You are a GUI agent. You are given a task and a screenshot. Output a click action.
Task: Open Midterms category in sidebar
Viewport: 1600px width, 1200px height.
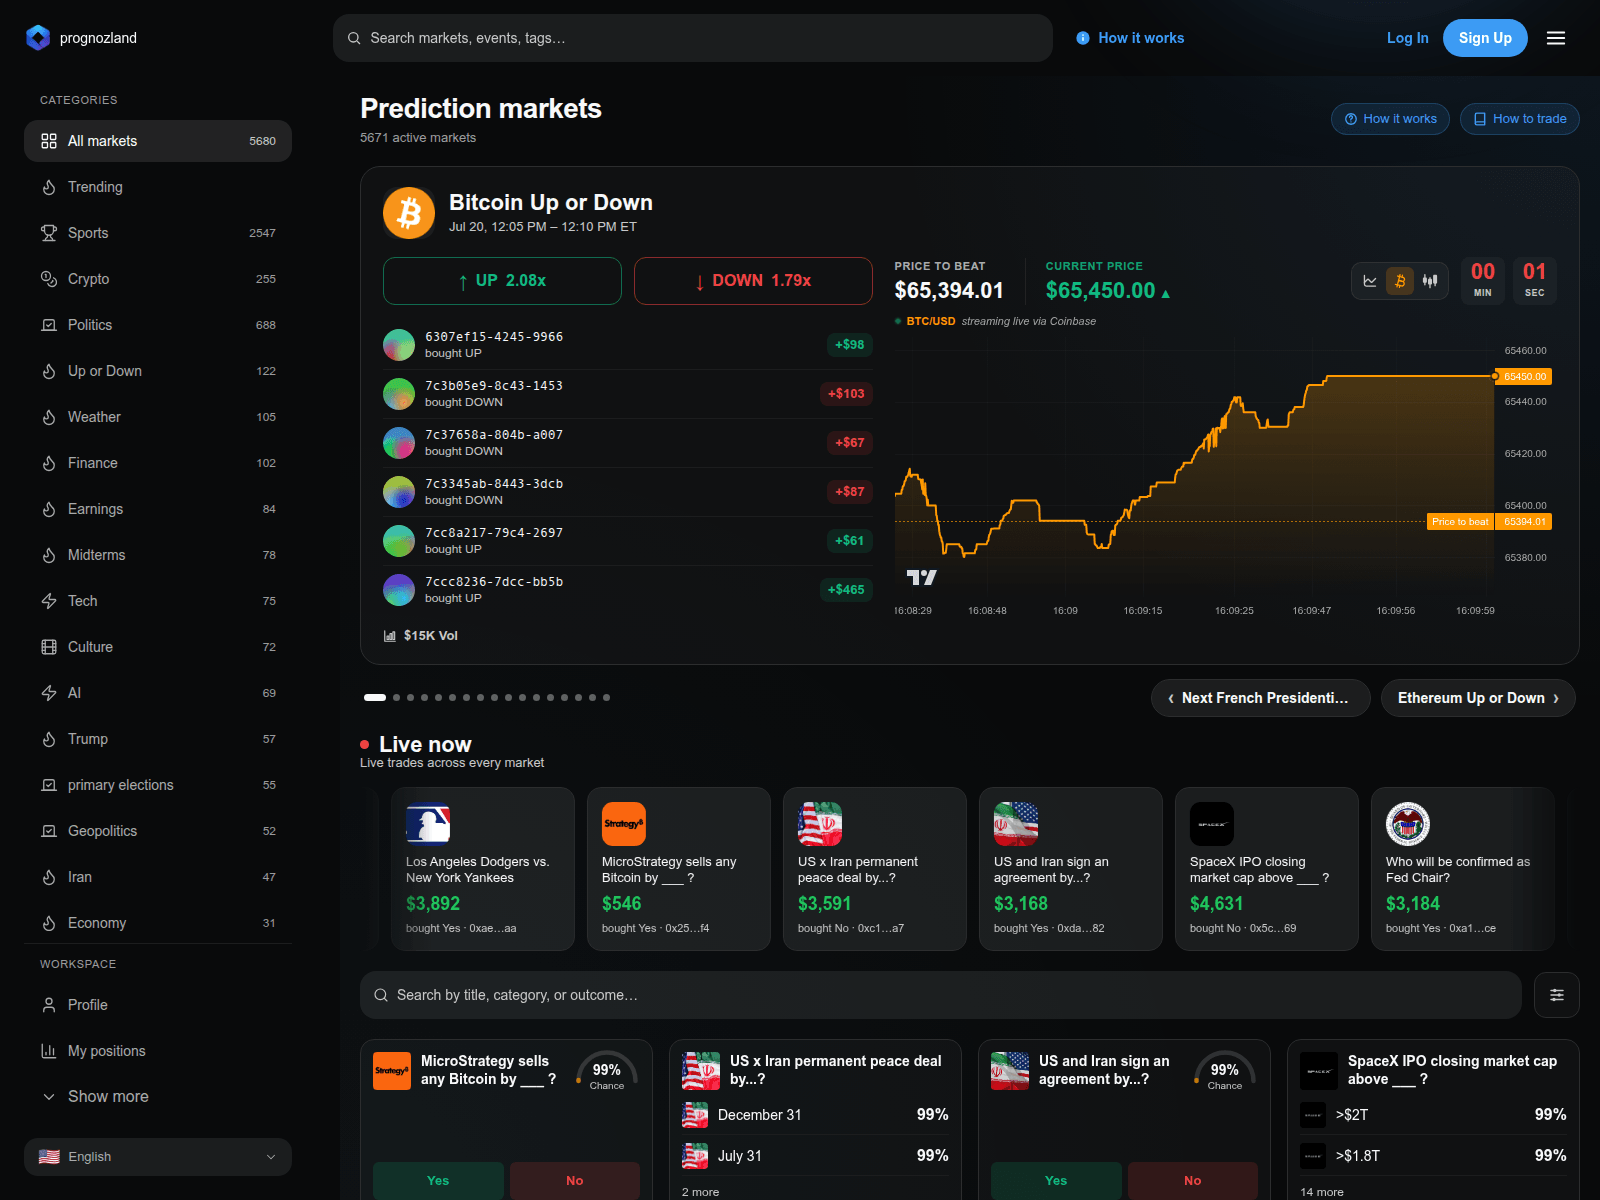158,555
